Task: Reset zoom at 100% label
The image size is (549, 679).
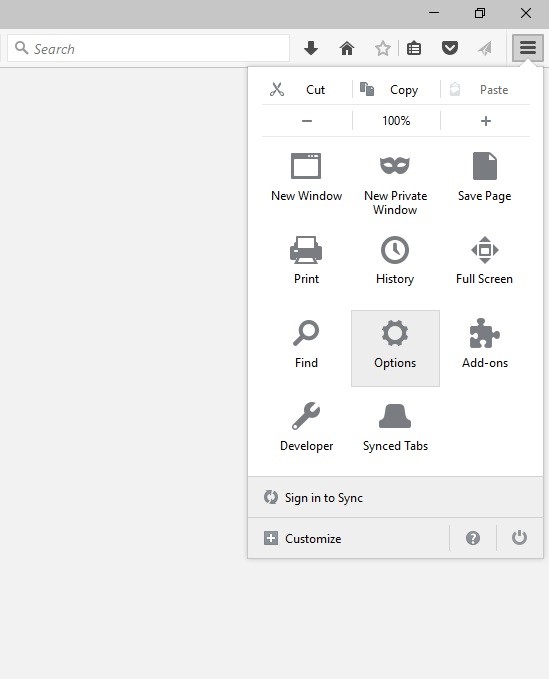Action: pyautogui.click(x=396, y=121)
